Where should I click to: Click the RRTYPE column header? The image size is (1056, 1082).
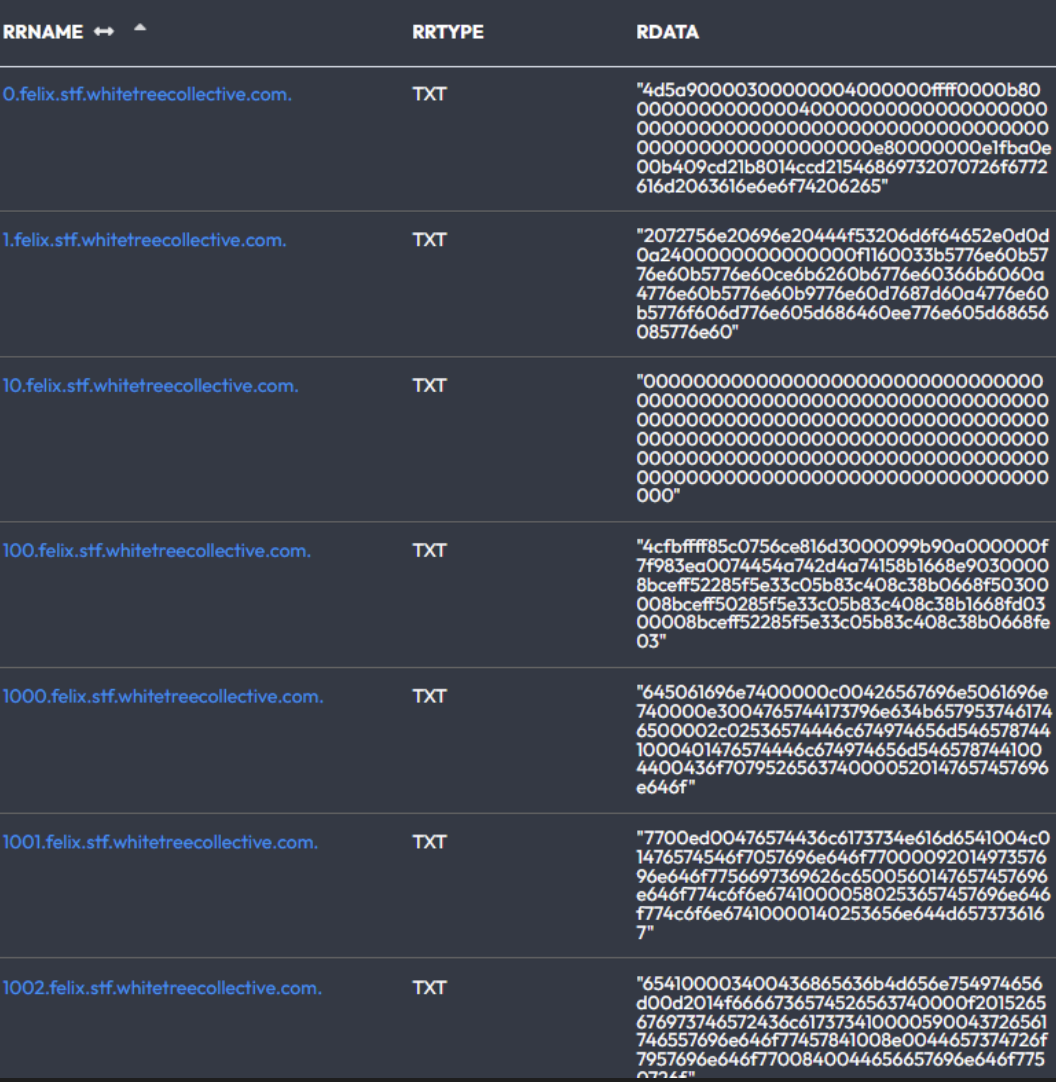click(x=447, y=32)
